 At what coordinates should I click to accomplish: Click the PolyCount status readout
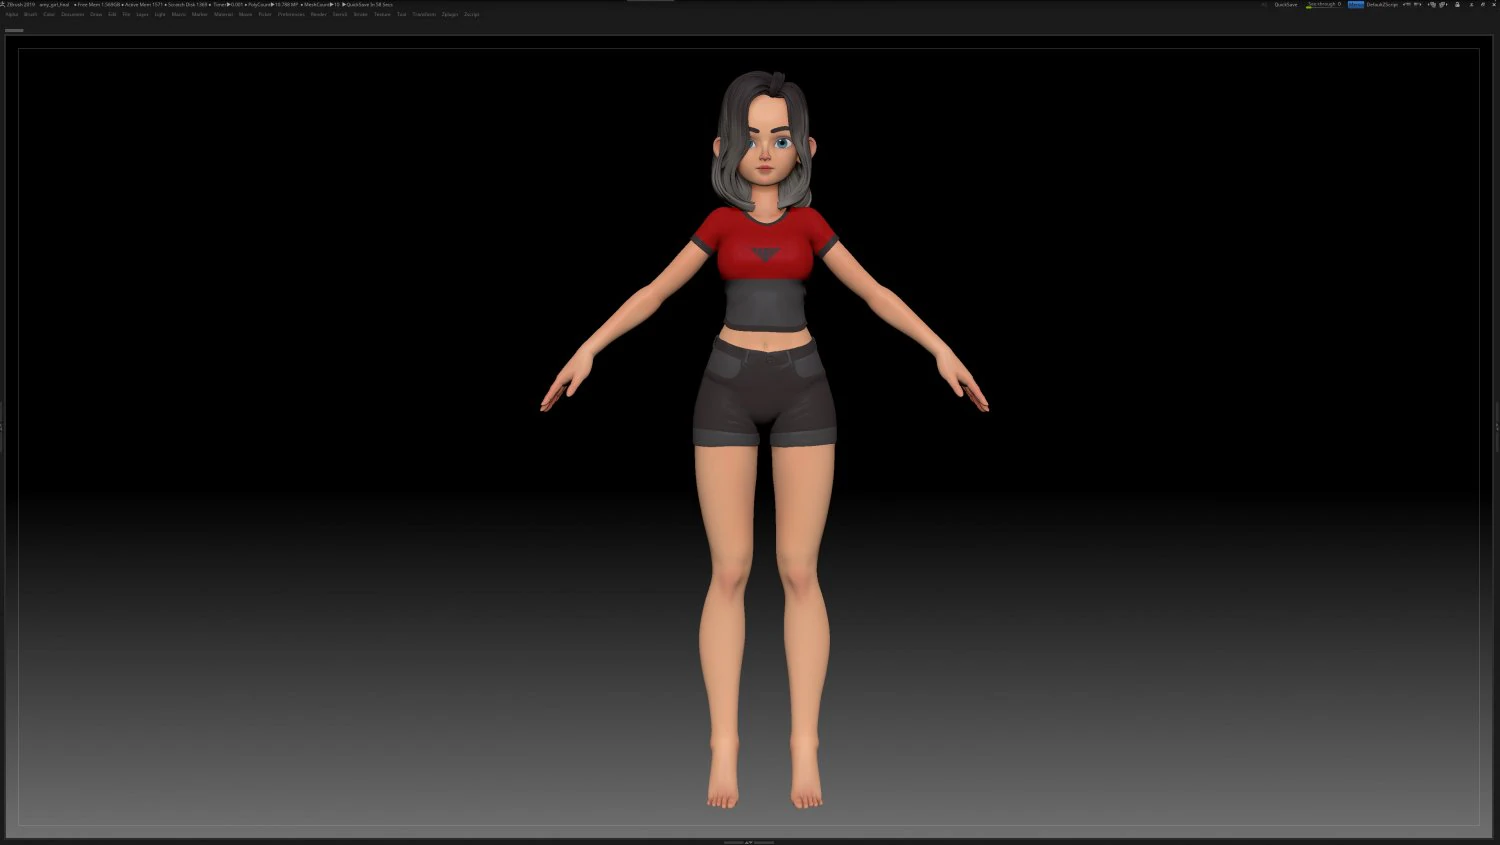pos(271,4)
